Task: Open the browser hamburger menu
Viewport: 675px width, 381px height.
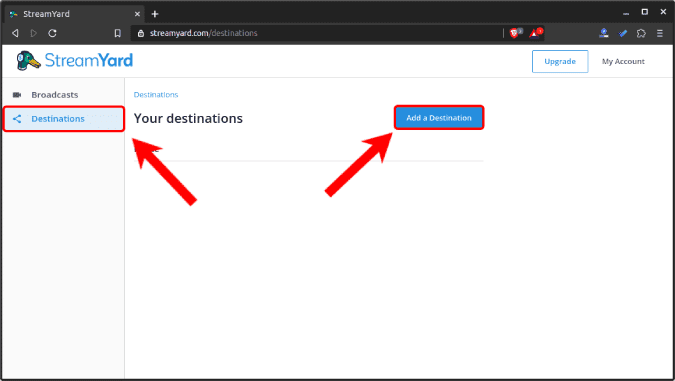Action: (660, 33)
